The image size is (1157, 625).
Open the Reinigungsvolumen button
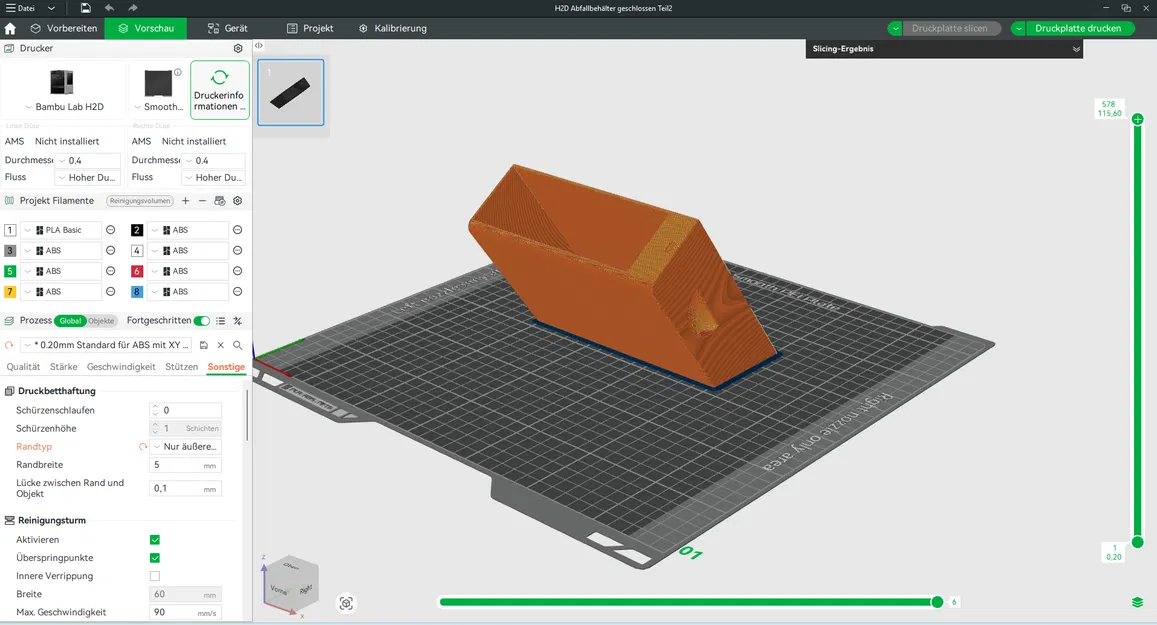(140, 201)
